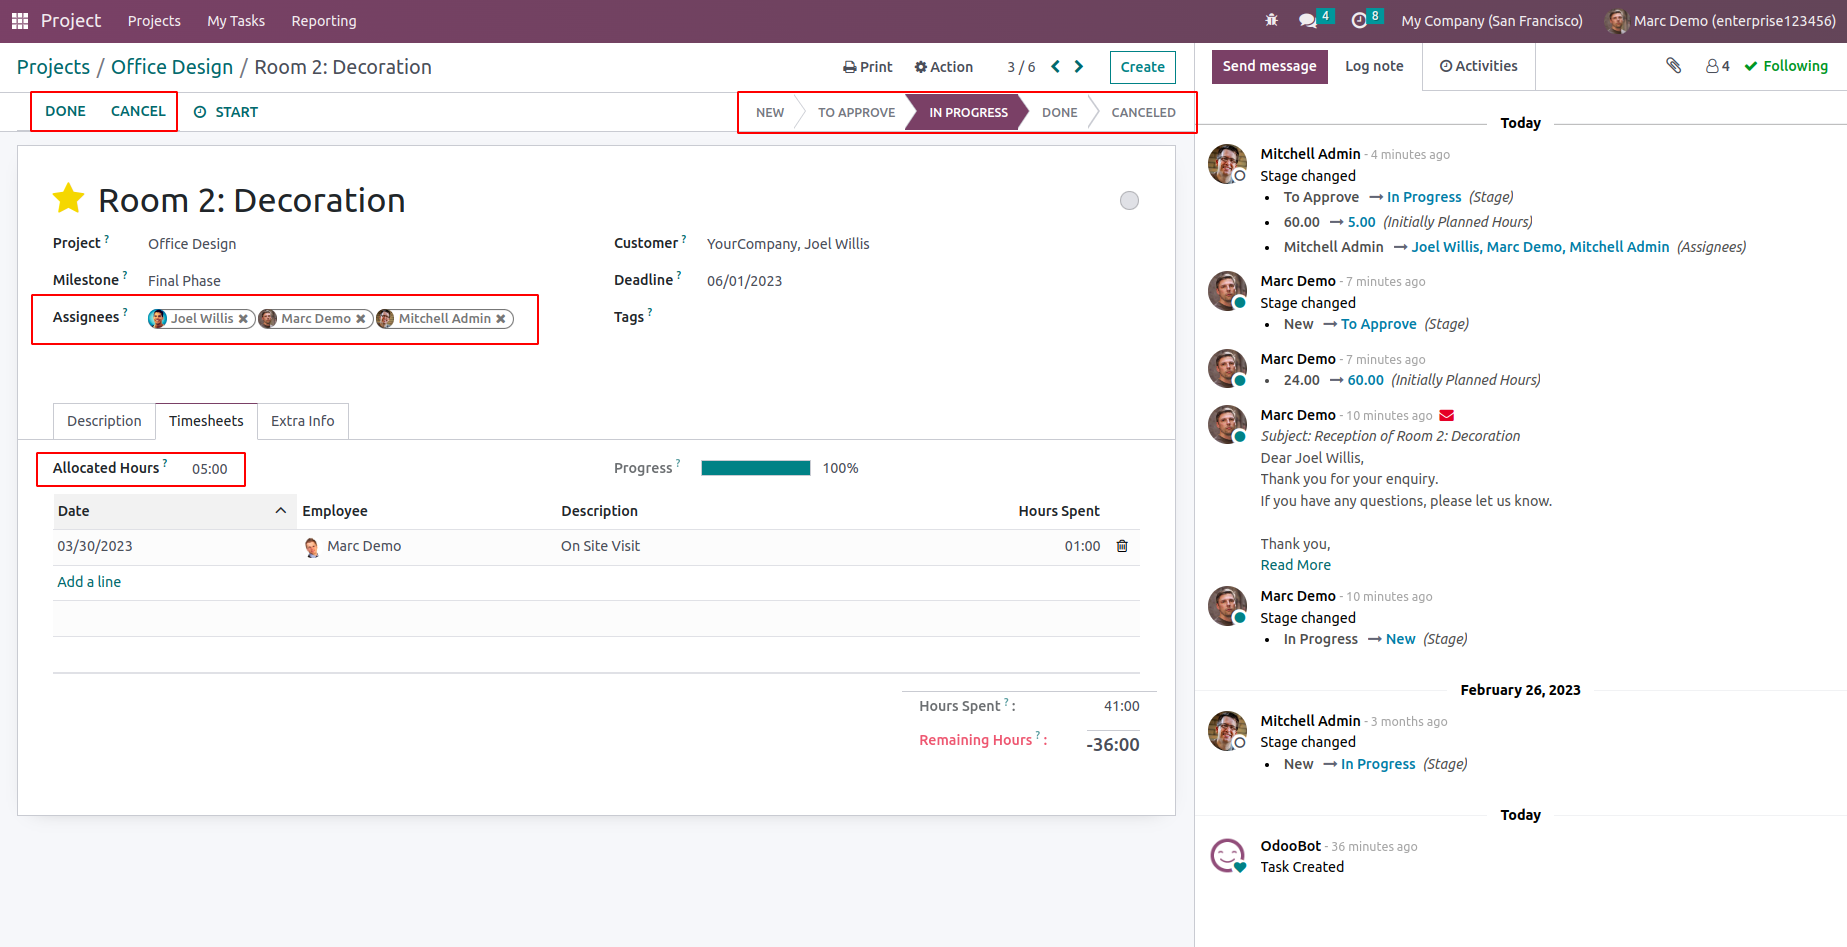Click Add a line in timesheets

(x=89, y=582)
